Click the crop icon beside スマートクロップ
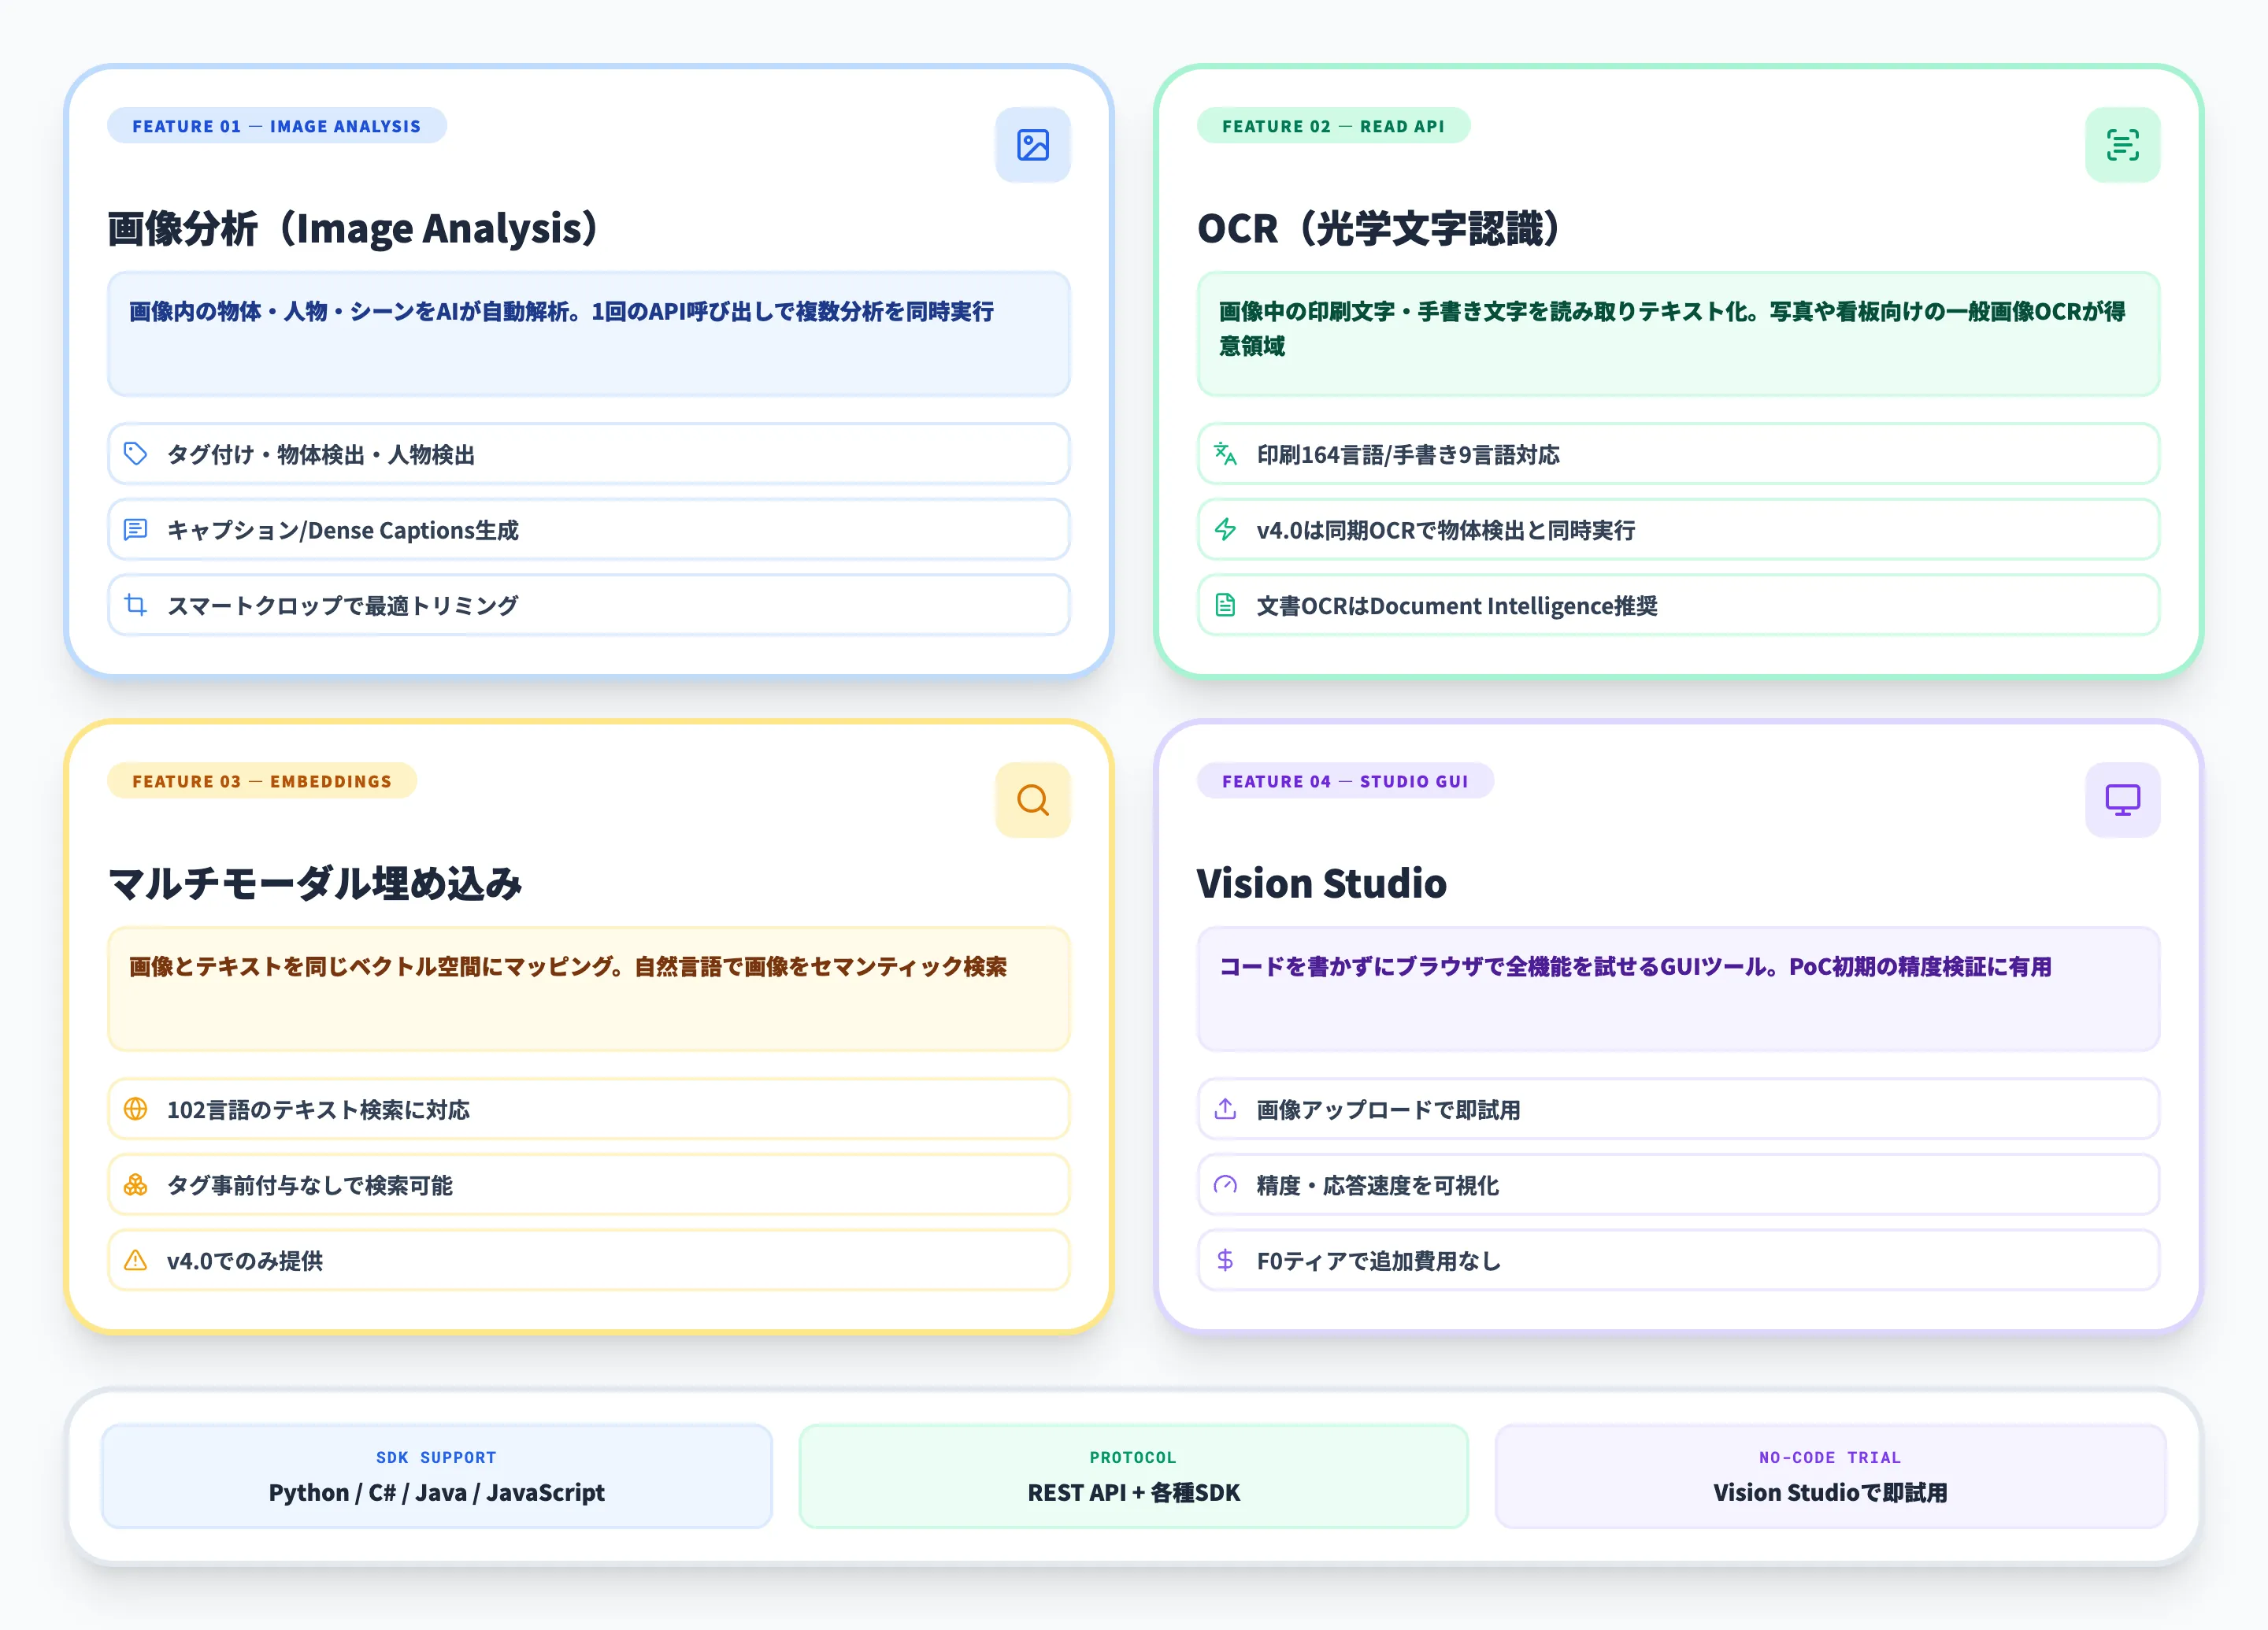 pyautogui.click(x=137, y=605)
